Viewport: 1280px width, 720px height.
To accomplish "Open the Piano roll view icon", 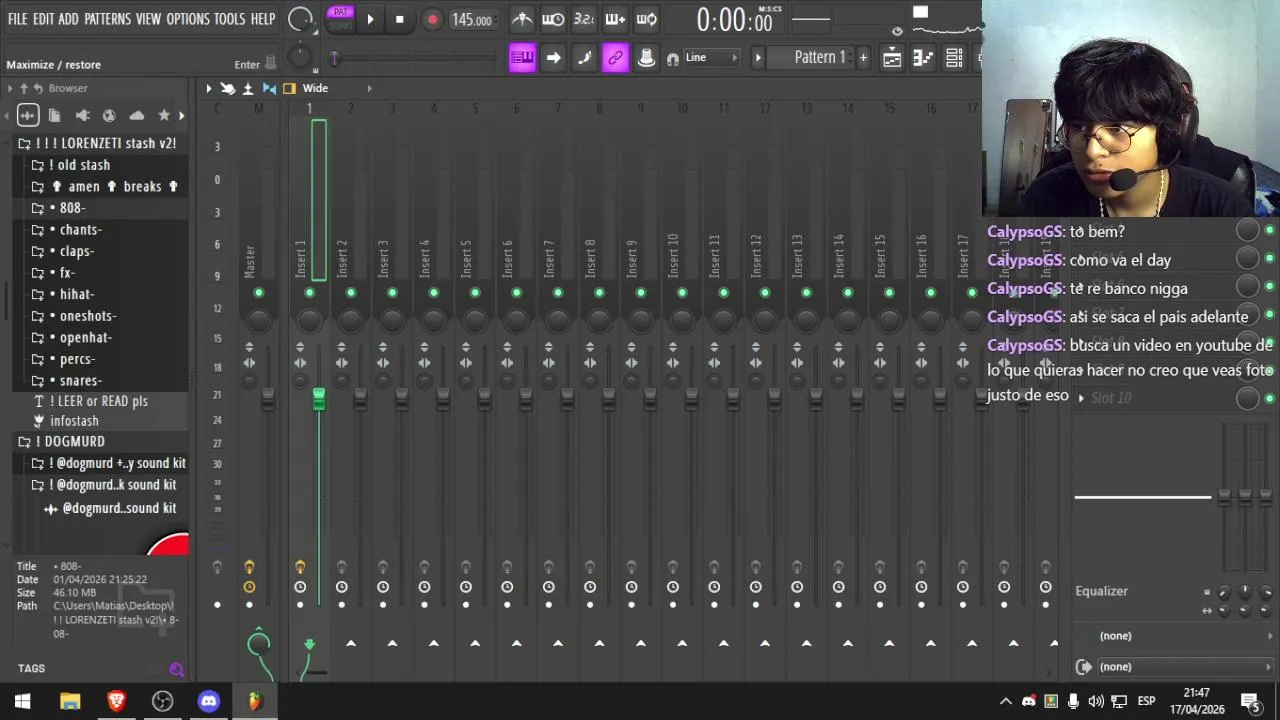I will pyautogui.click(x=922, y=58).
